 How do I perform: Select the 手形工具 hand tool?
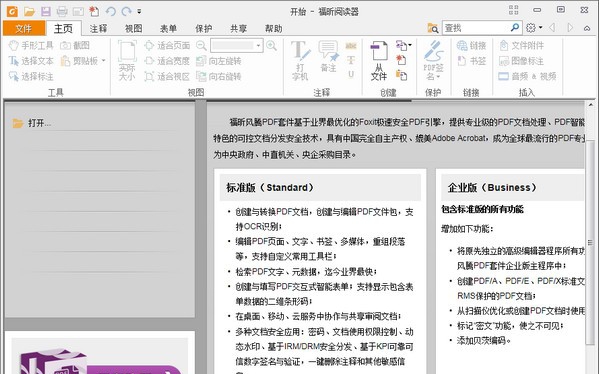pyautogui.click(x=31, y=45)
